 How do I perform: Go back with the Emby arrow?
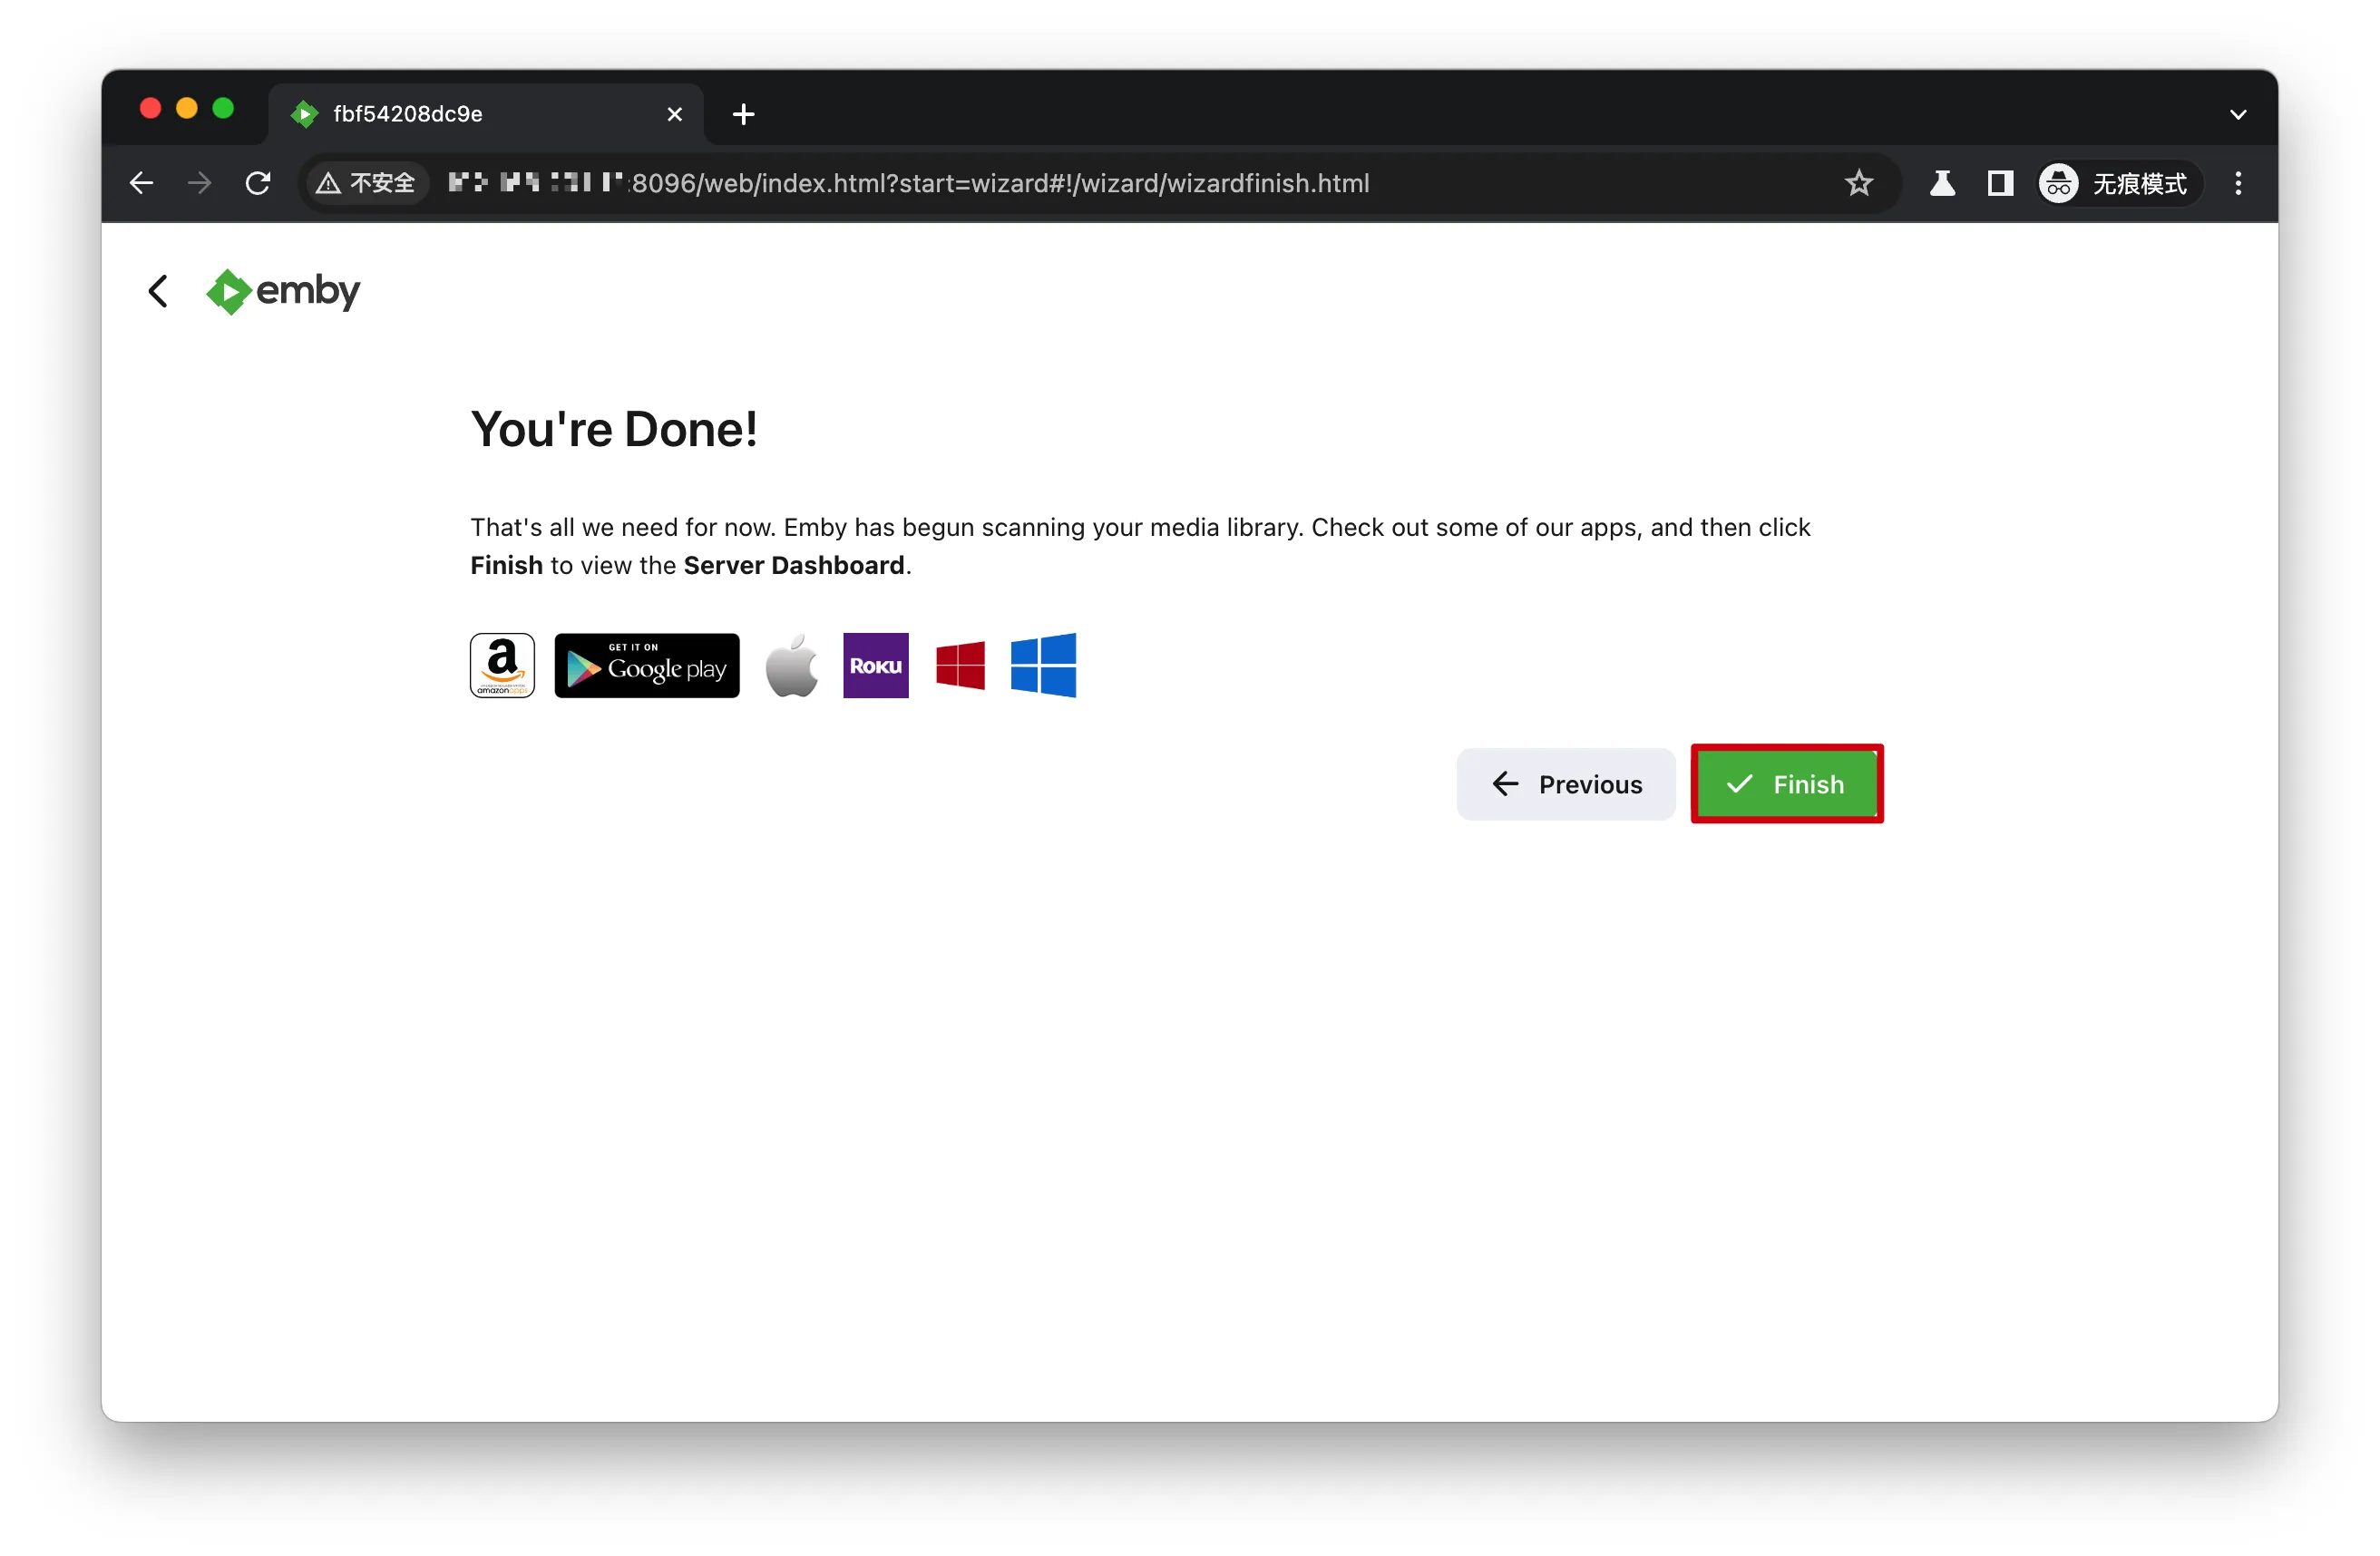(158, 291)
